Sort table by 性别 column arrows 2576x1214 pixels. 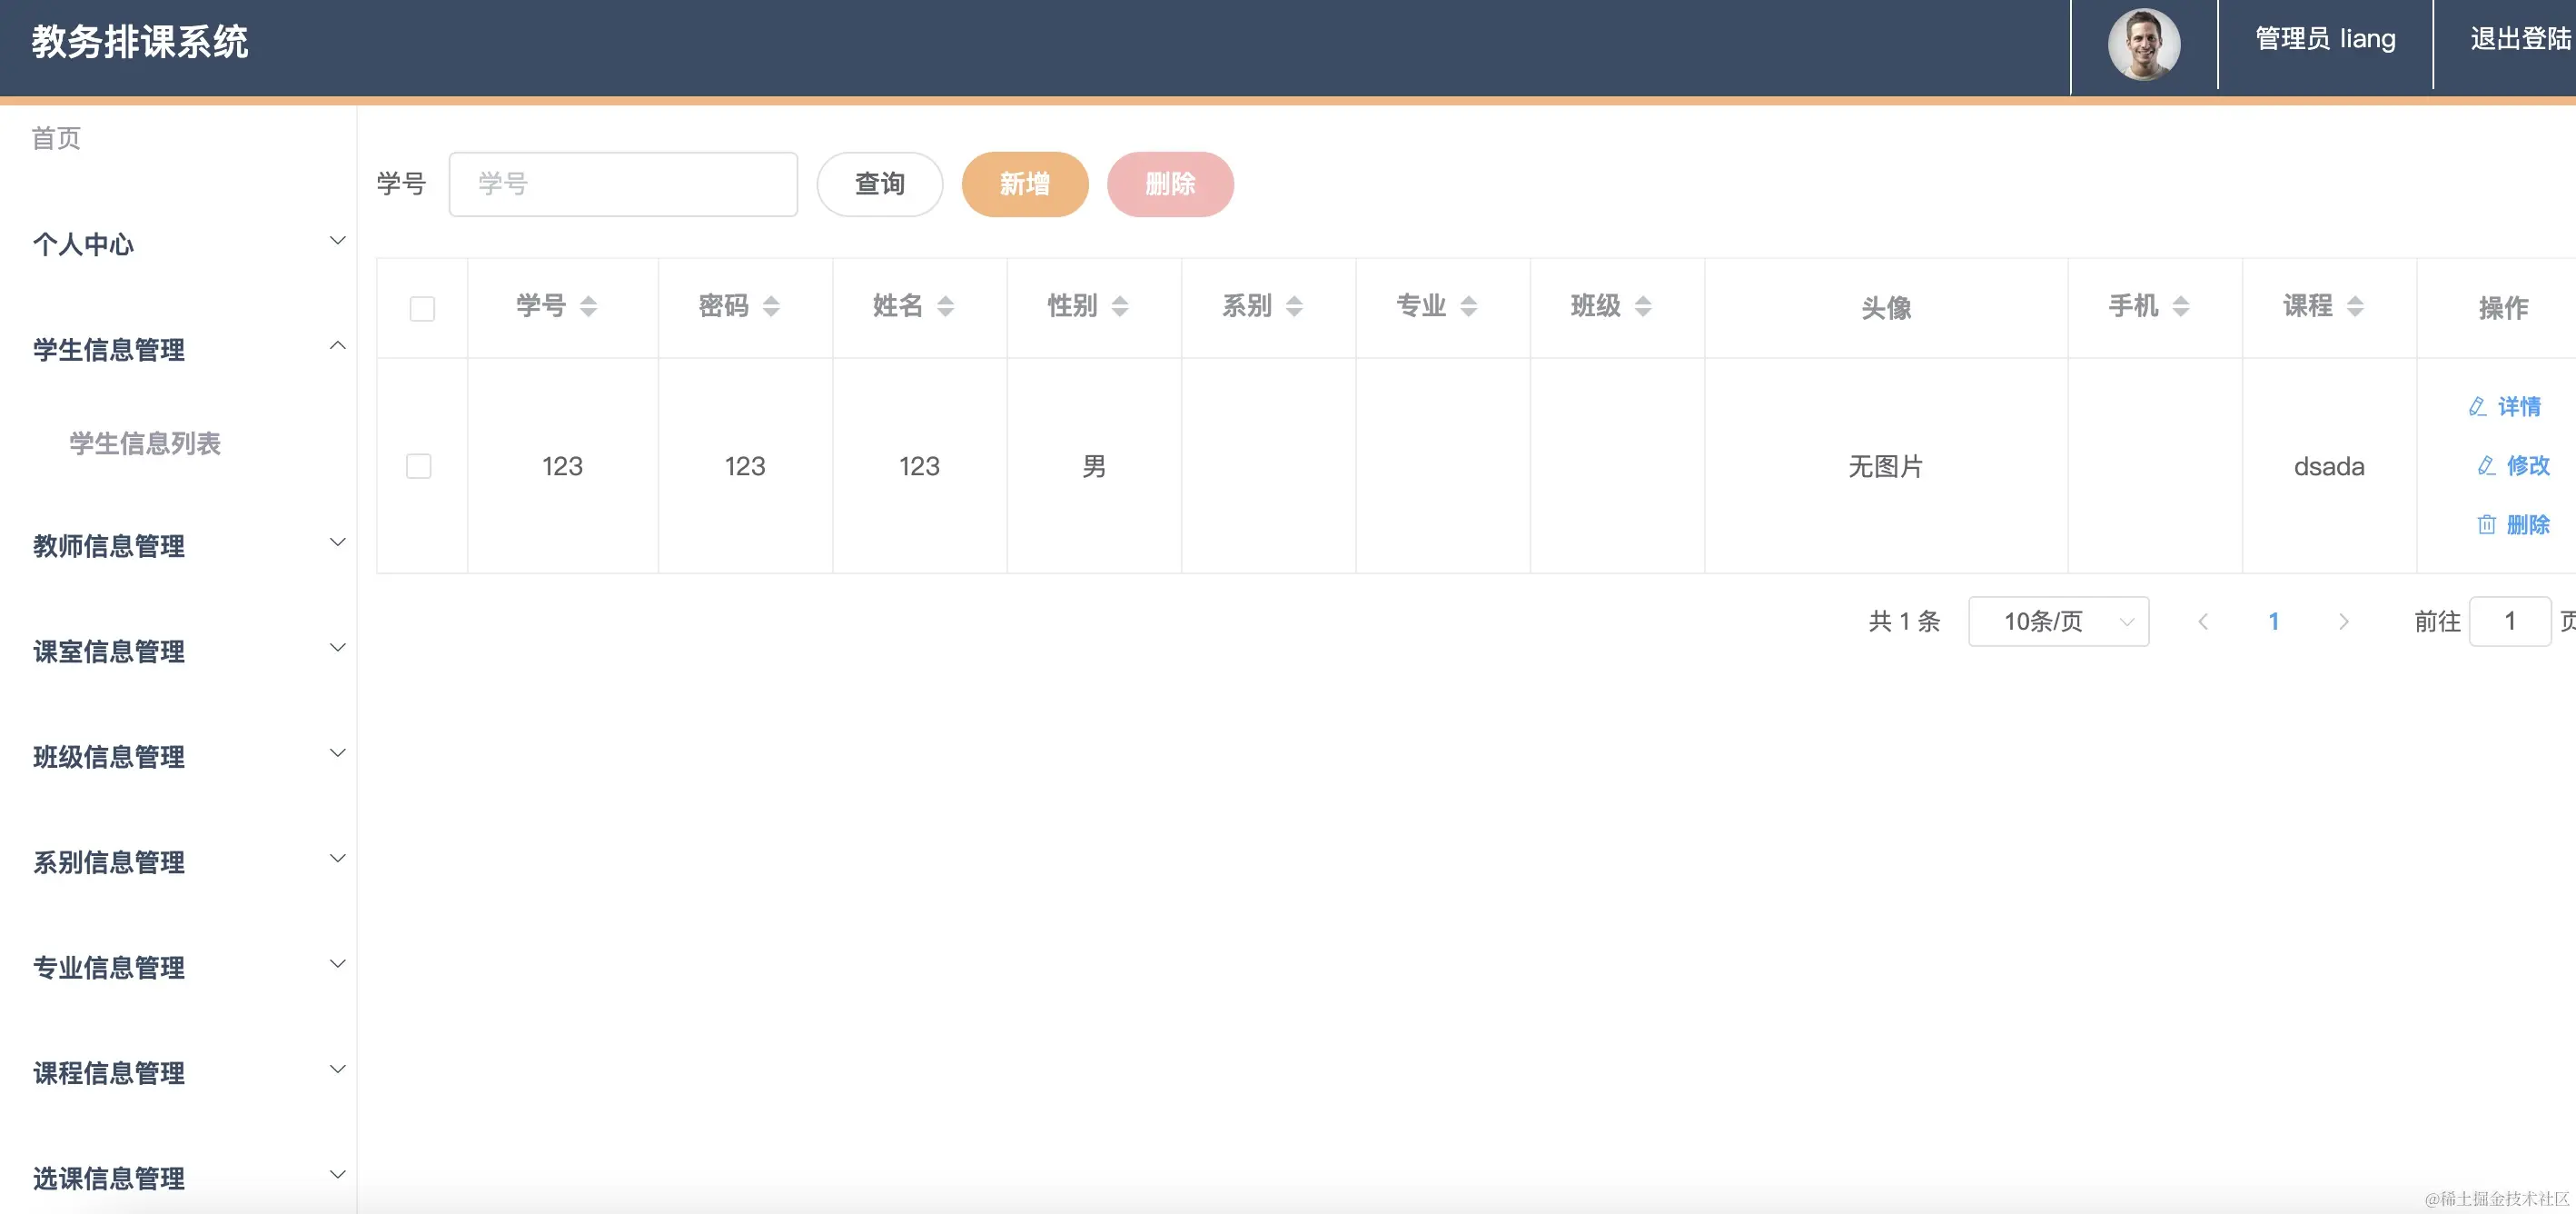(x=1120, y=306)
